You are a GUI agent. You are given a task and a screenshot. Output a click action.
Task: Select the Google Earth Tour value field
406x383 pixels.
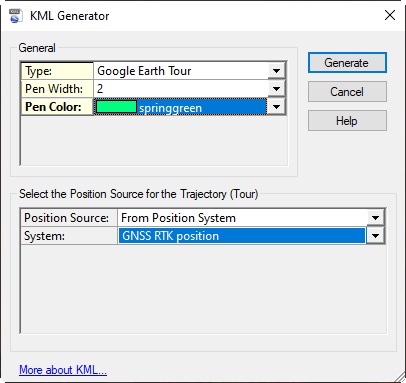point(181,71)
